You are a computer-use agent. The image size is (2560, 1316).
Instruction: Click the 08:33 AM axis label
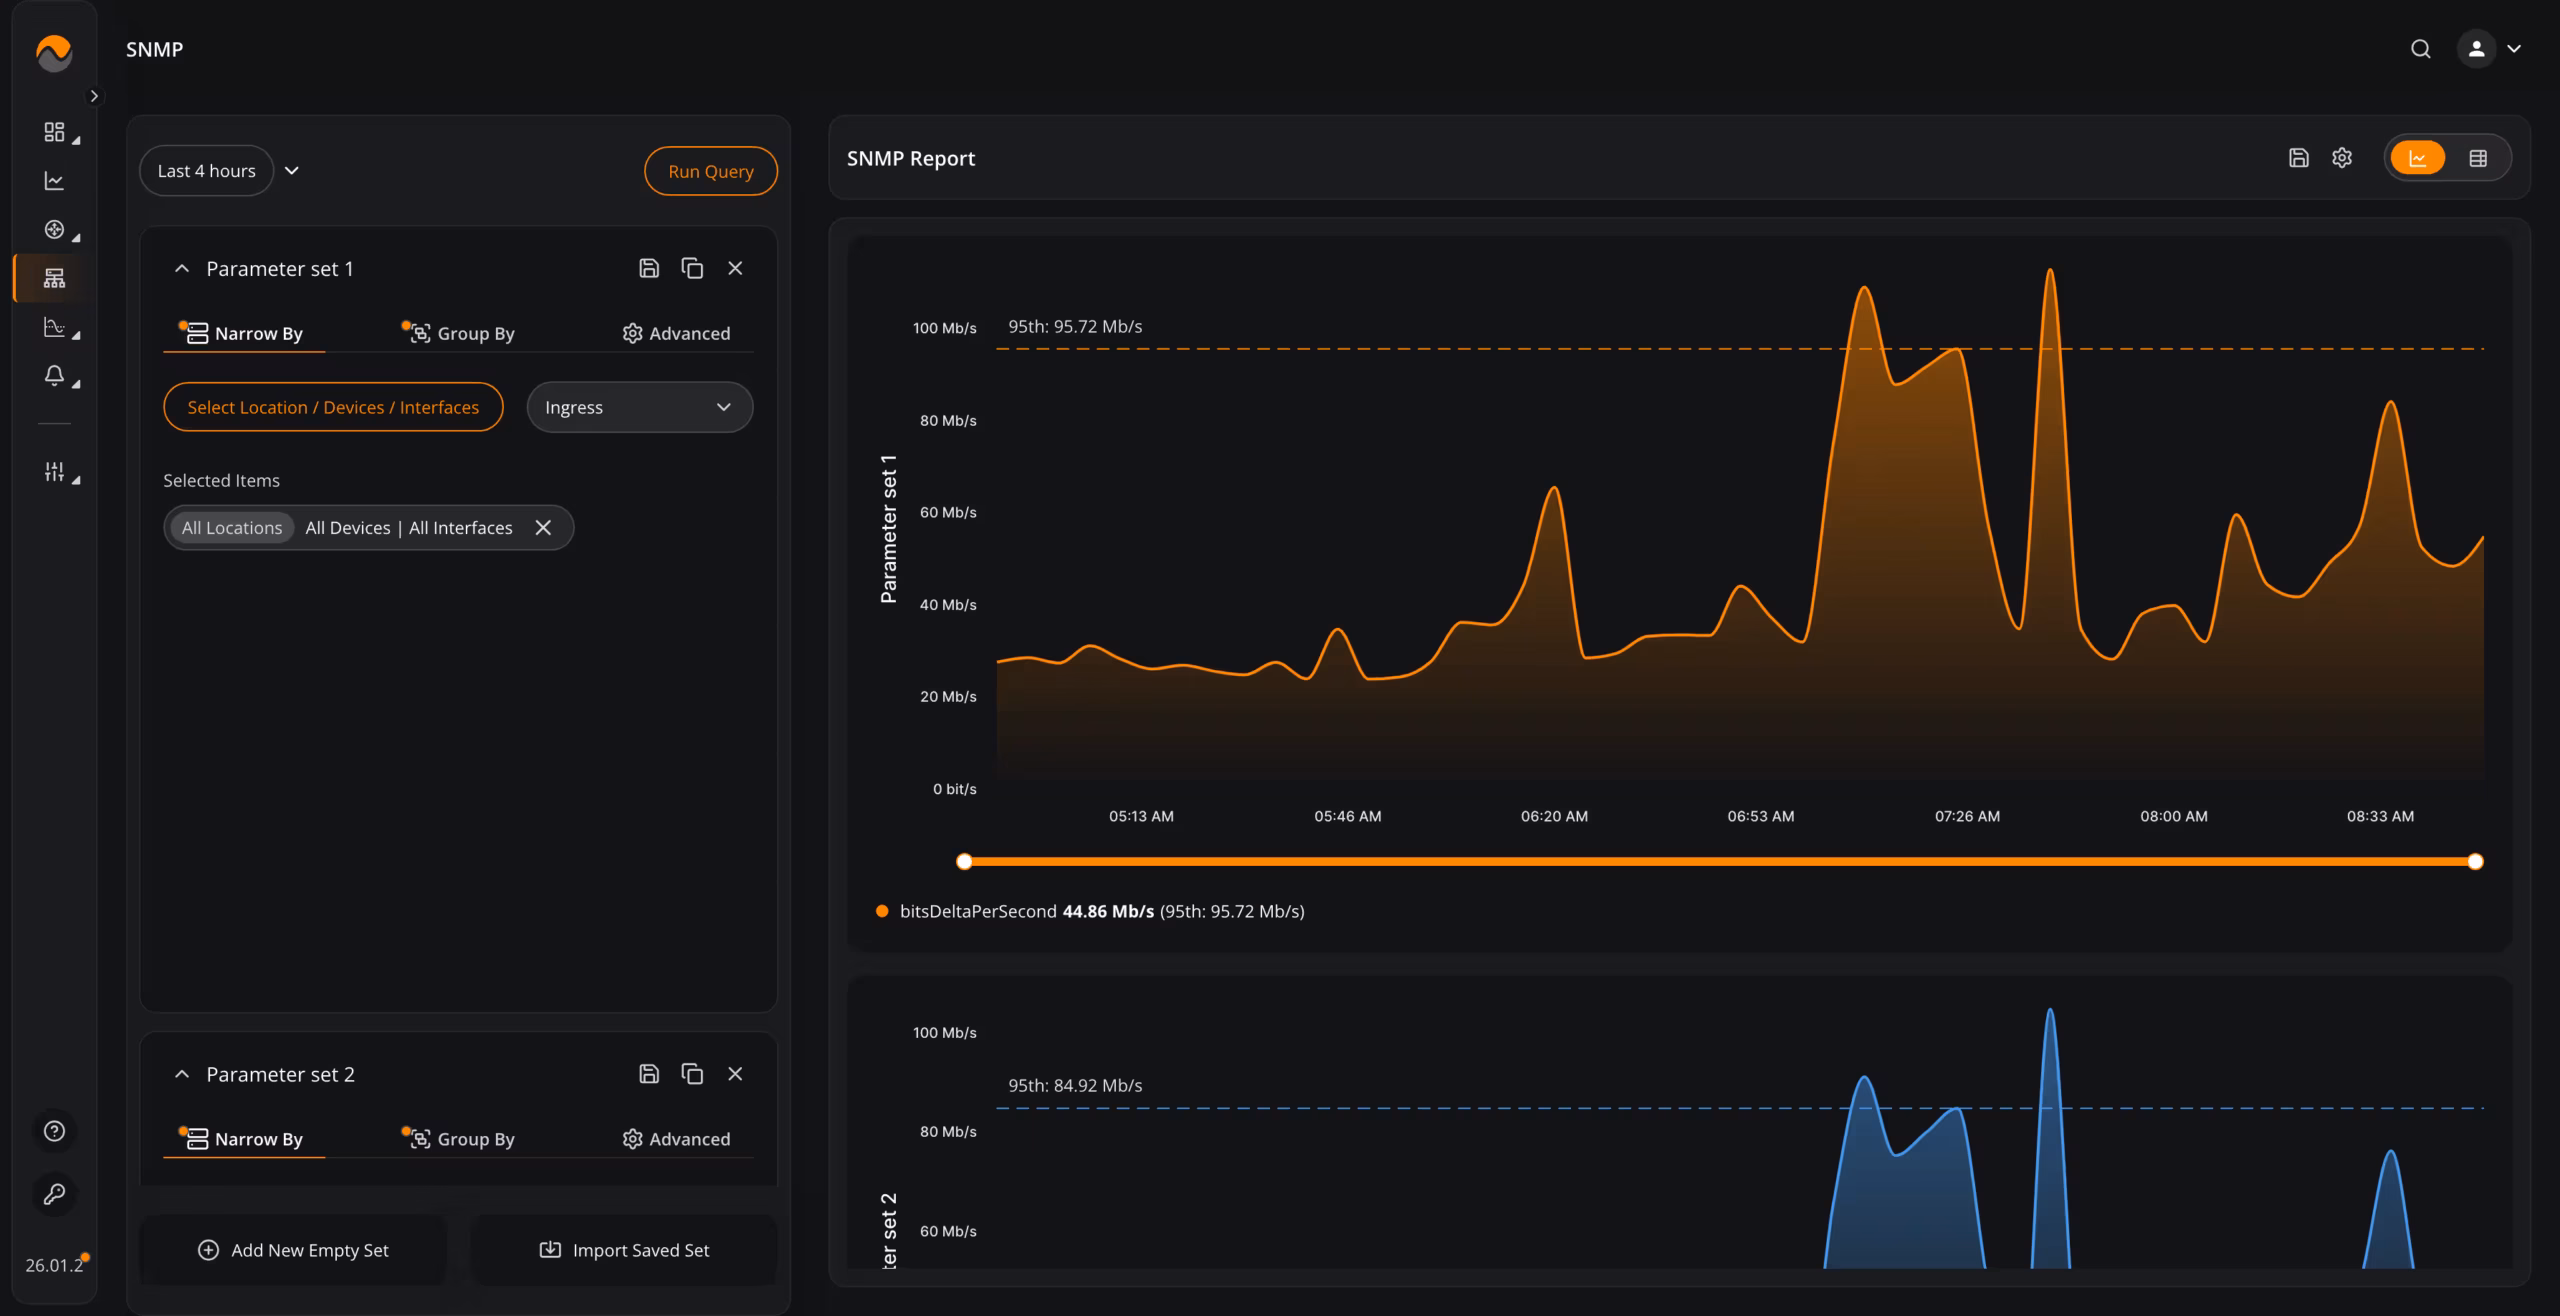click(x=2380, y=816)
